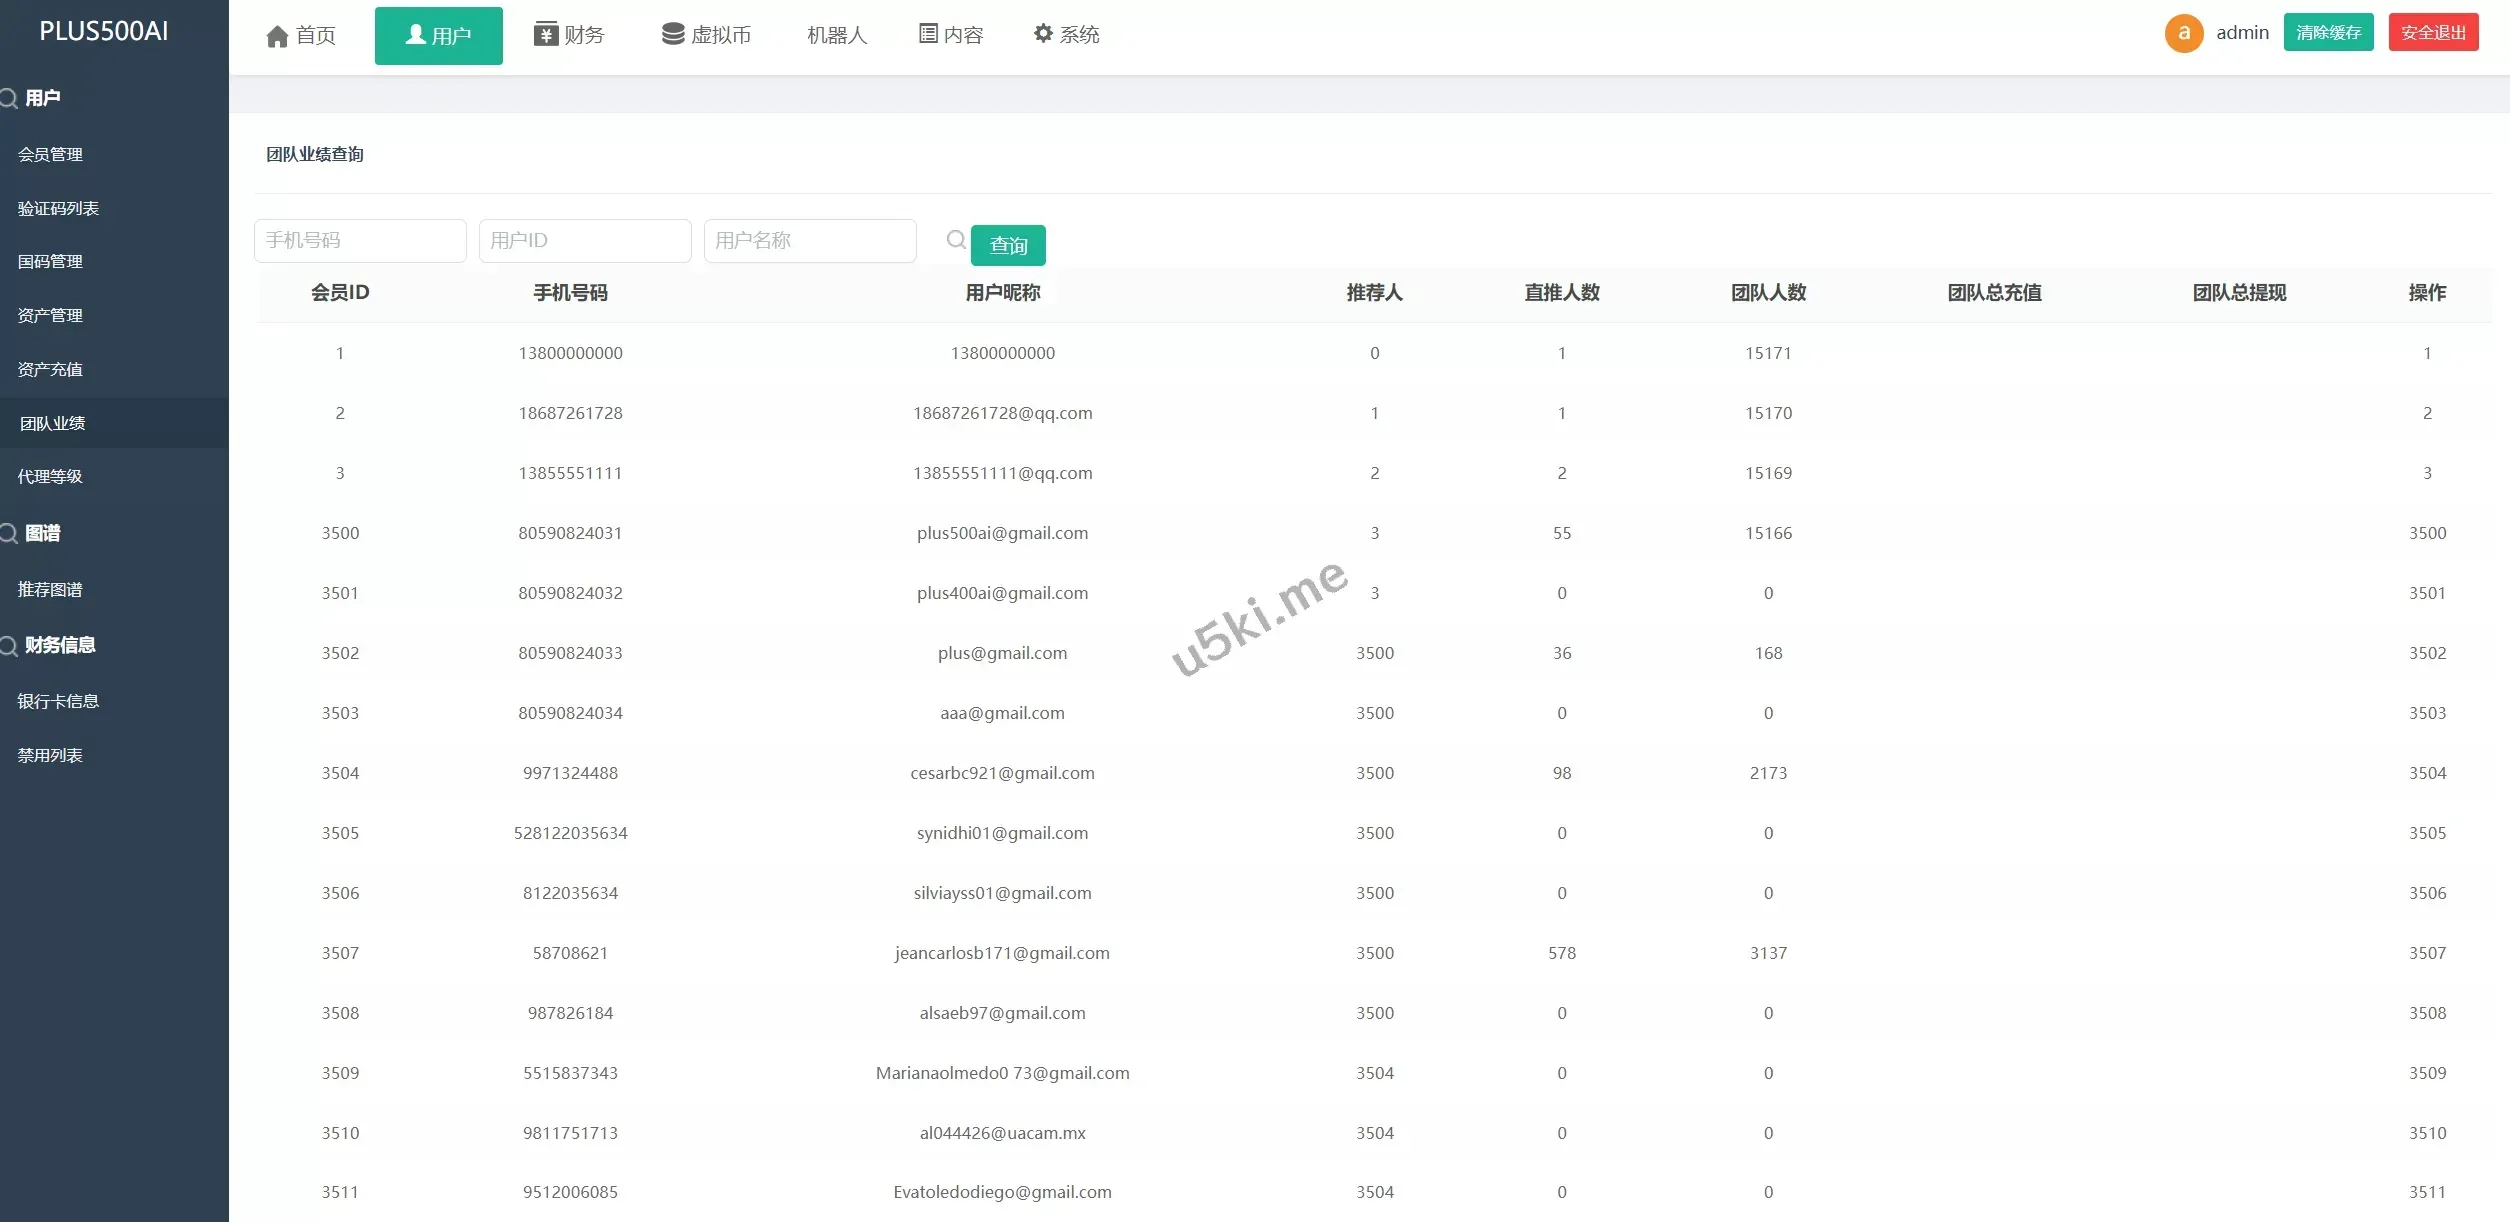2510x1222 pixels.
Task: Open 代理等级 in the sidebar
Action: 50,476
